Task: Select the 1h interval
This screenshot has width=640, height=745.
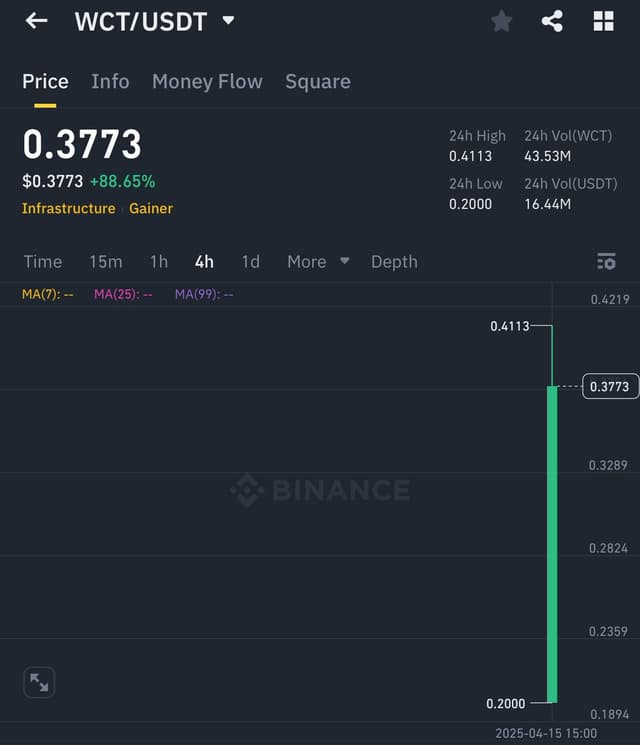Action: pos(159,262)
